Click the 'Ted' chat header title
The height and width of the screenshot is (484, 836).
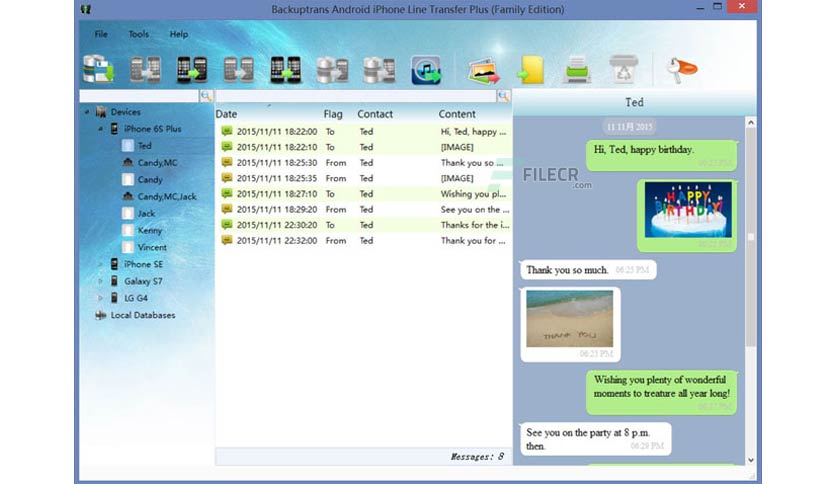point(634,102)
